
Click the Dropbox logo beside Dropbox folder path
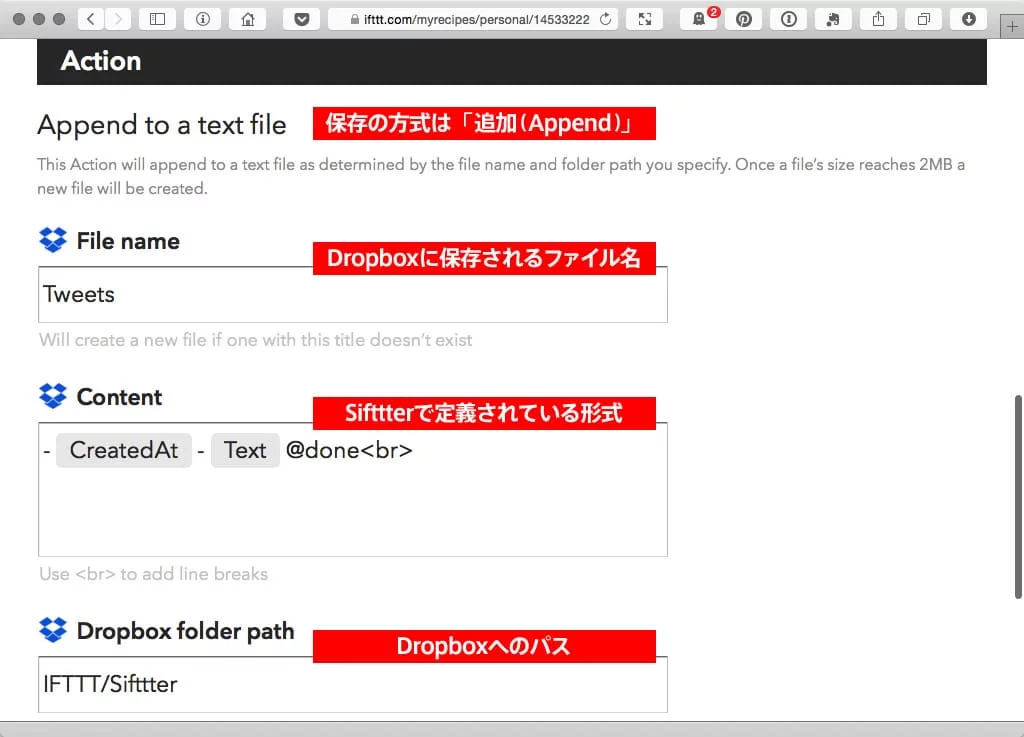(53, 630)
